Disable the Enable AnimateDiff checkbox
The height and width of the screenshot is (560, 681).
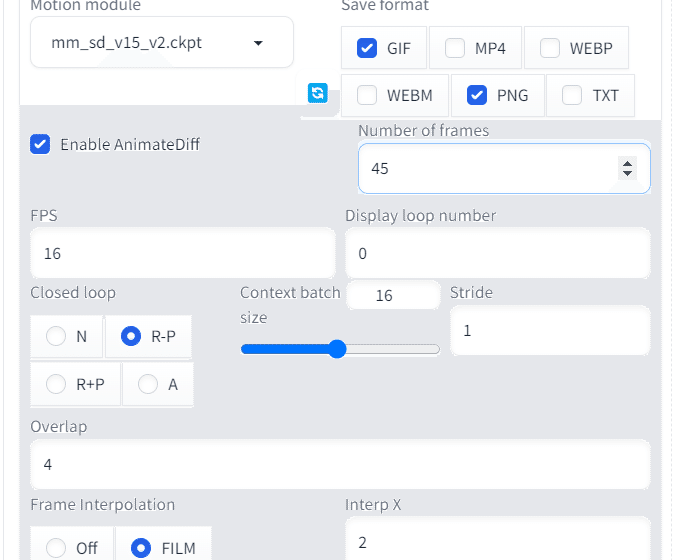41,144
